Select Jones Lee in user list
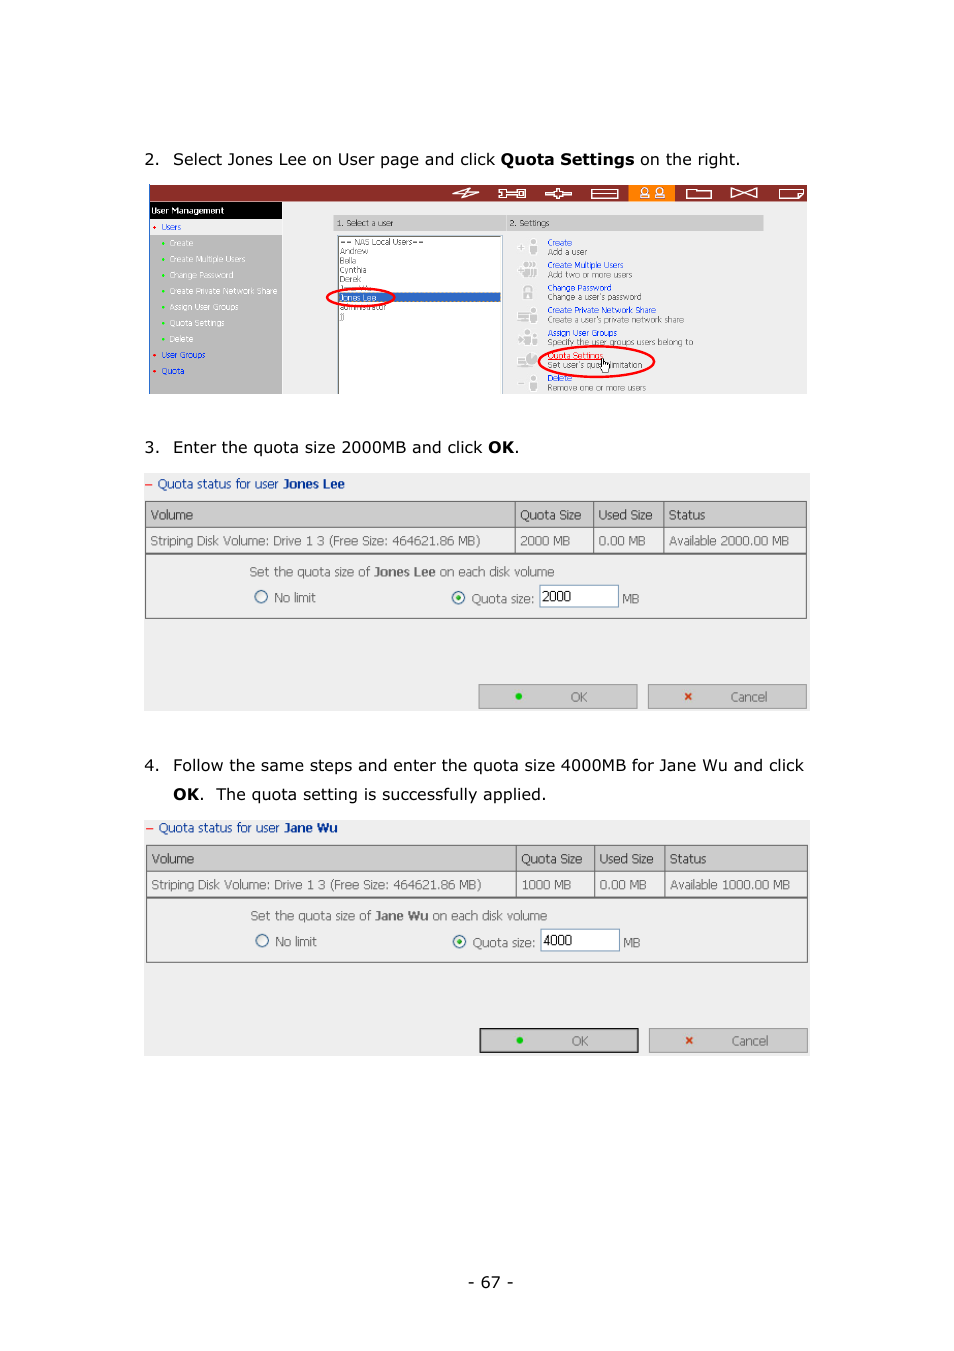The width and height of the screenshot is (954, 1351). click(x=419, y=298)
